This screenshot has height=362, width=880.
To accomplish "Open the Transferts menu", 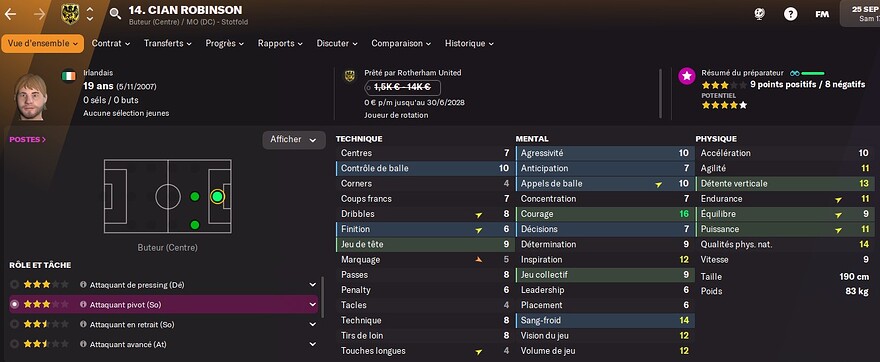I will [167, 43].
